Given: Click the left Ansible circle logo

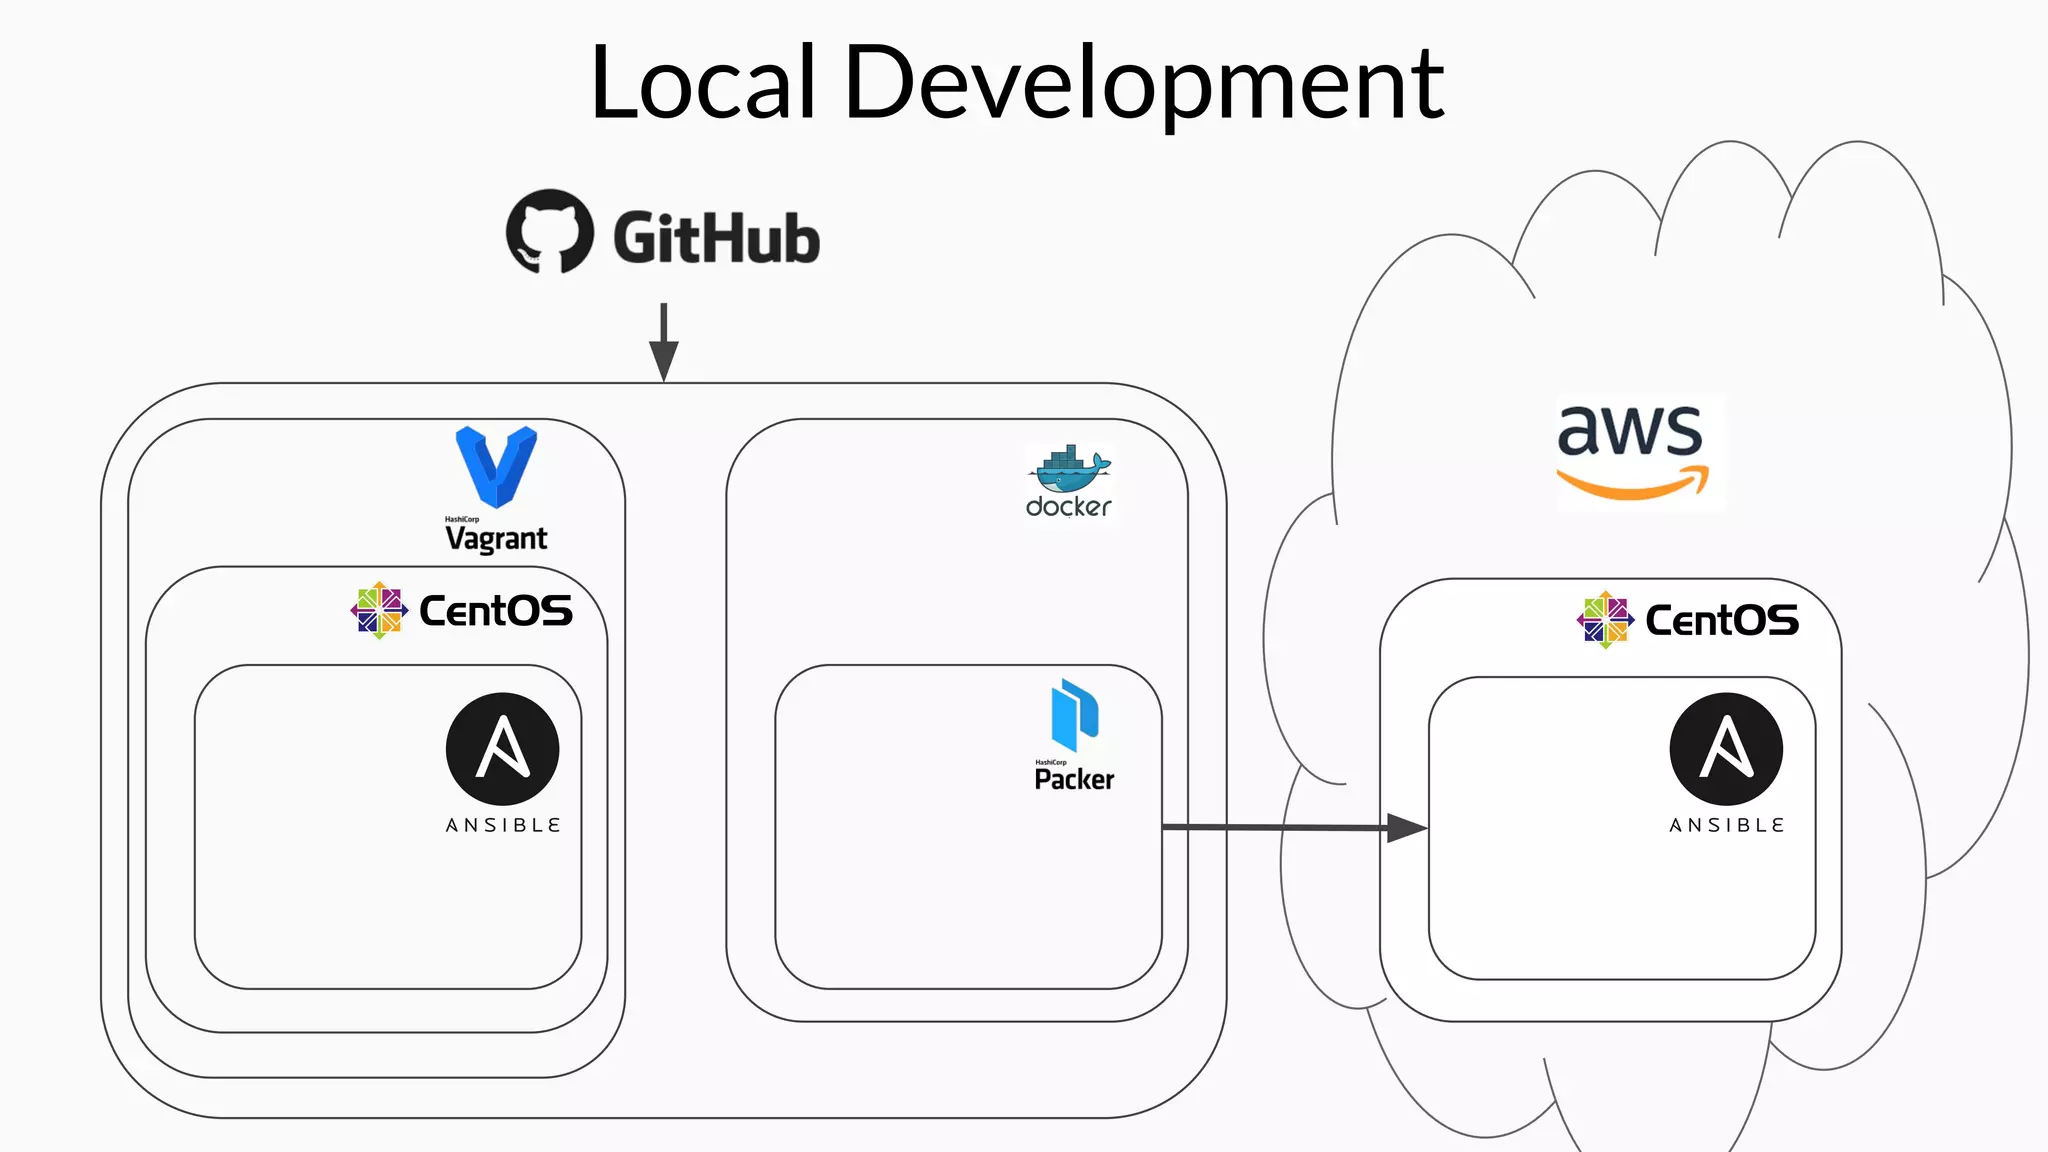Looking at the screenshot, I should [x=502, y=749].
